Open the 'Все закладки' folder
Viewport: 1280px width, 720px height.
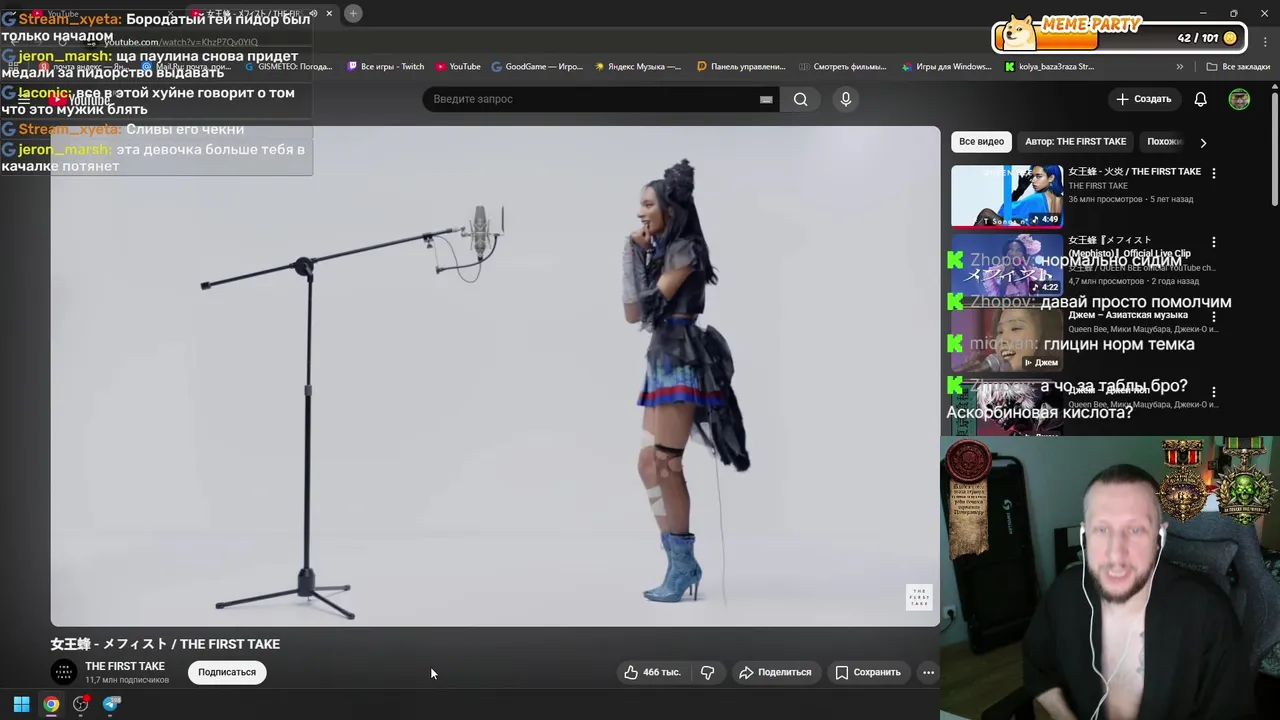point(1238,67)
